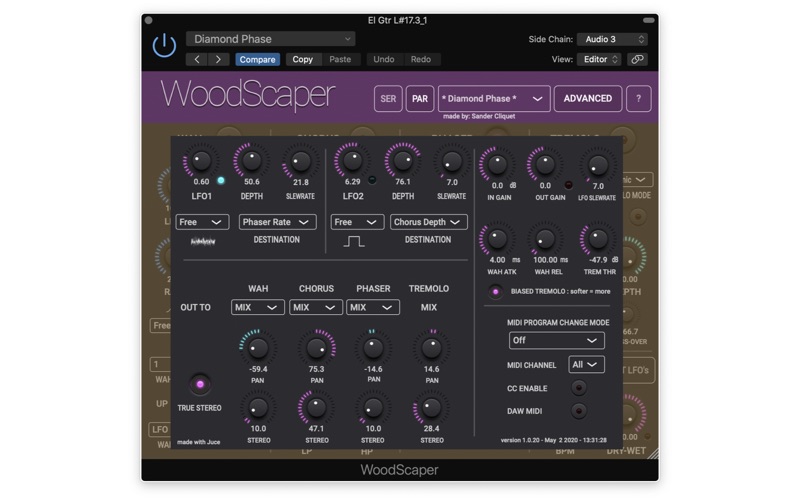Click the LFO2 DEPTH knob showing 76.1
The width and height of the screenshot is (800, 500).
(403, 161)
